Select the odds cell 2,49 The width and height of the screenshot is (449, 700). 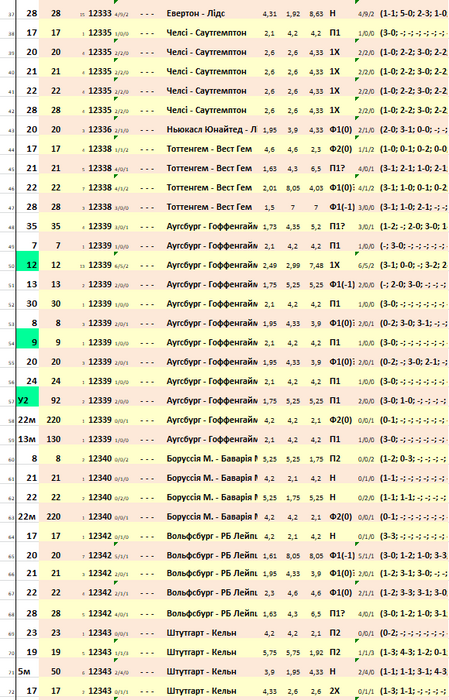click(270, 265)
